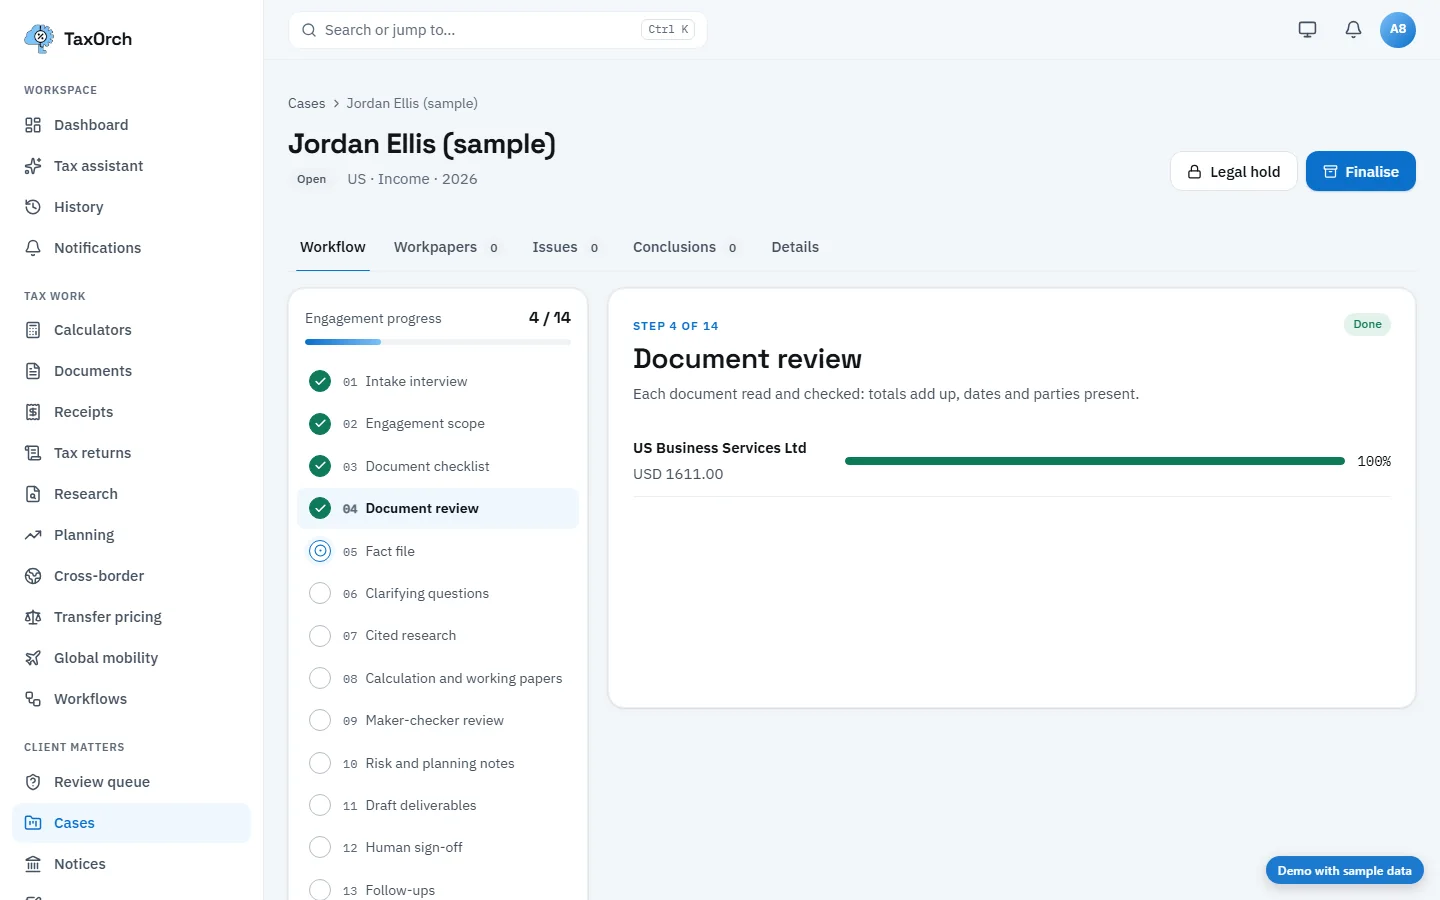
Task: Click the Cross-border globe icon
Action: 33,576
